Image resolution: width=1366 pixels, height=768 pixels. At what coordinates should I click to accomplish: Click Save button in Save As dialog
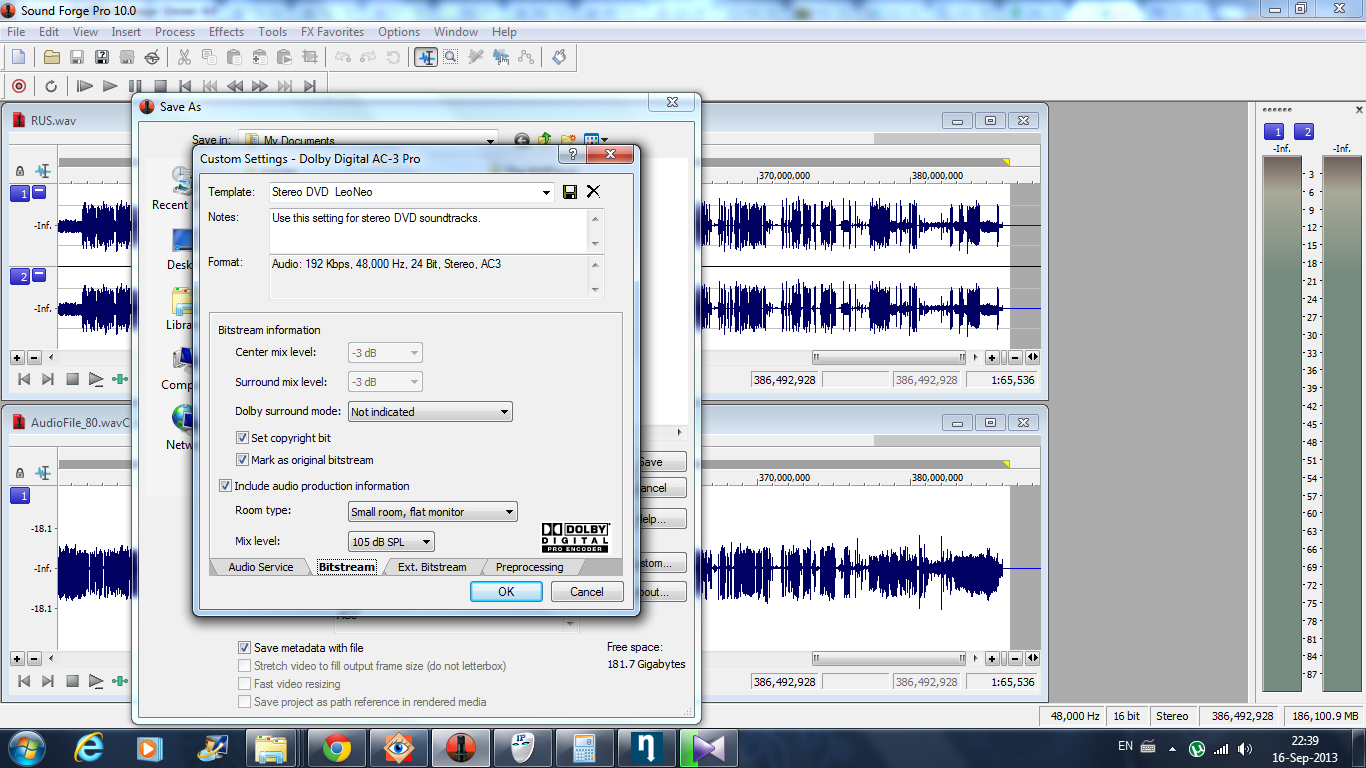[x=661, y=462]
